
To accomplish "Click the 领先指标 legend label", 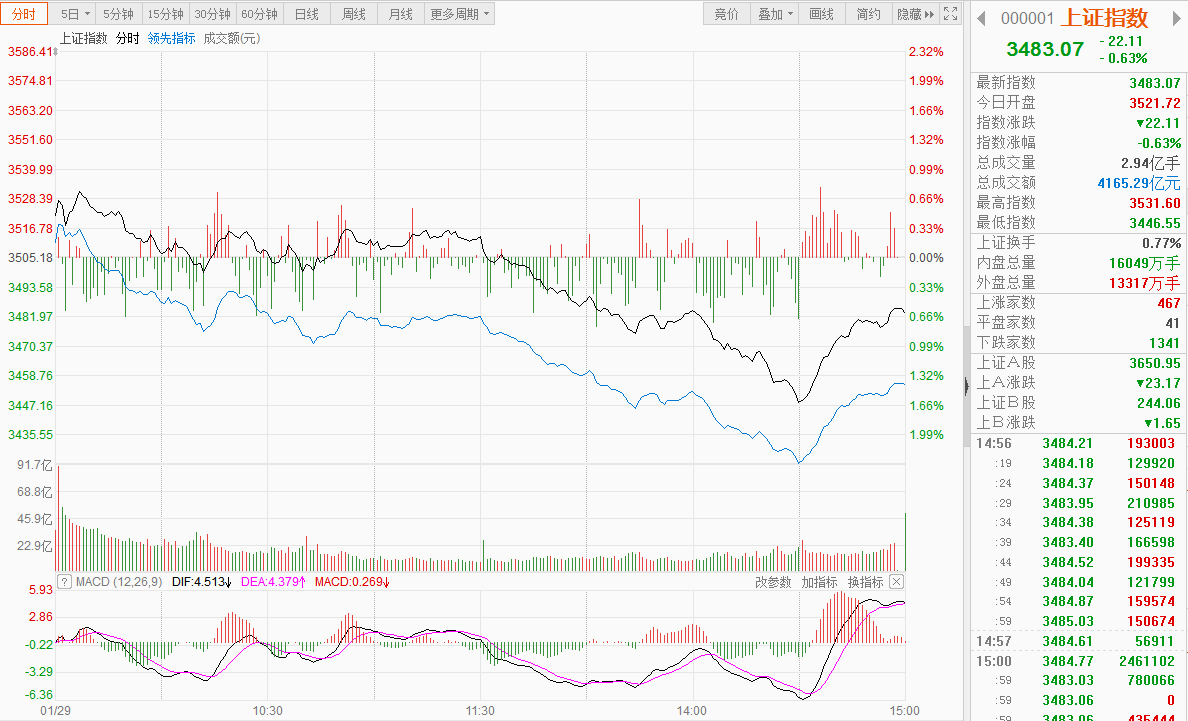I will coord(171,38).
